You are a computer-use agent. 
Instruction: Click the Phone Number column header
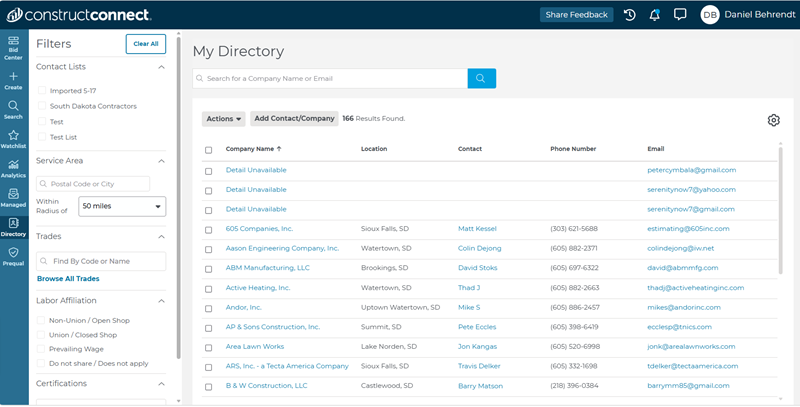coord(573,149)
